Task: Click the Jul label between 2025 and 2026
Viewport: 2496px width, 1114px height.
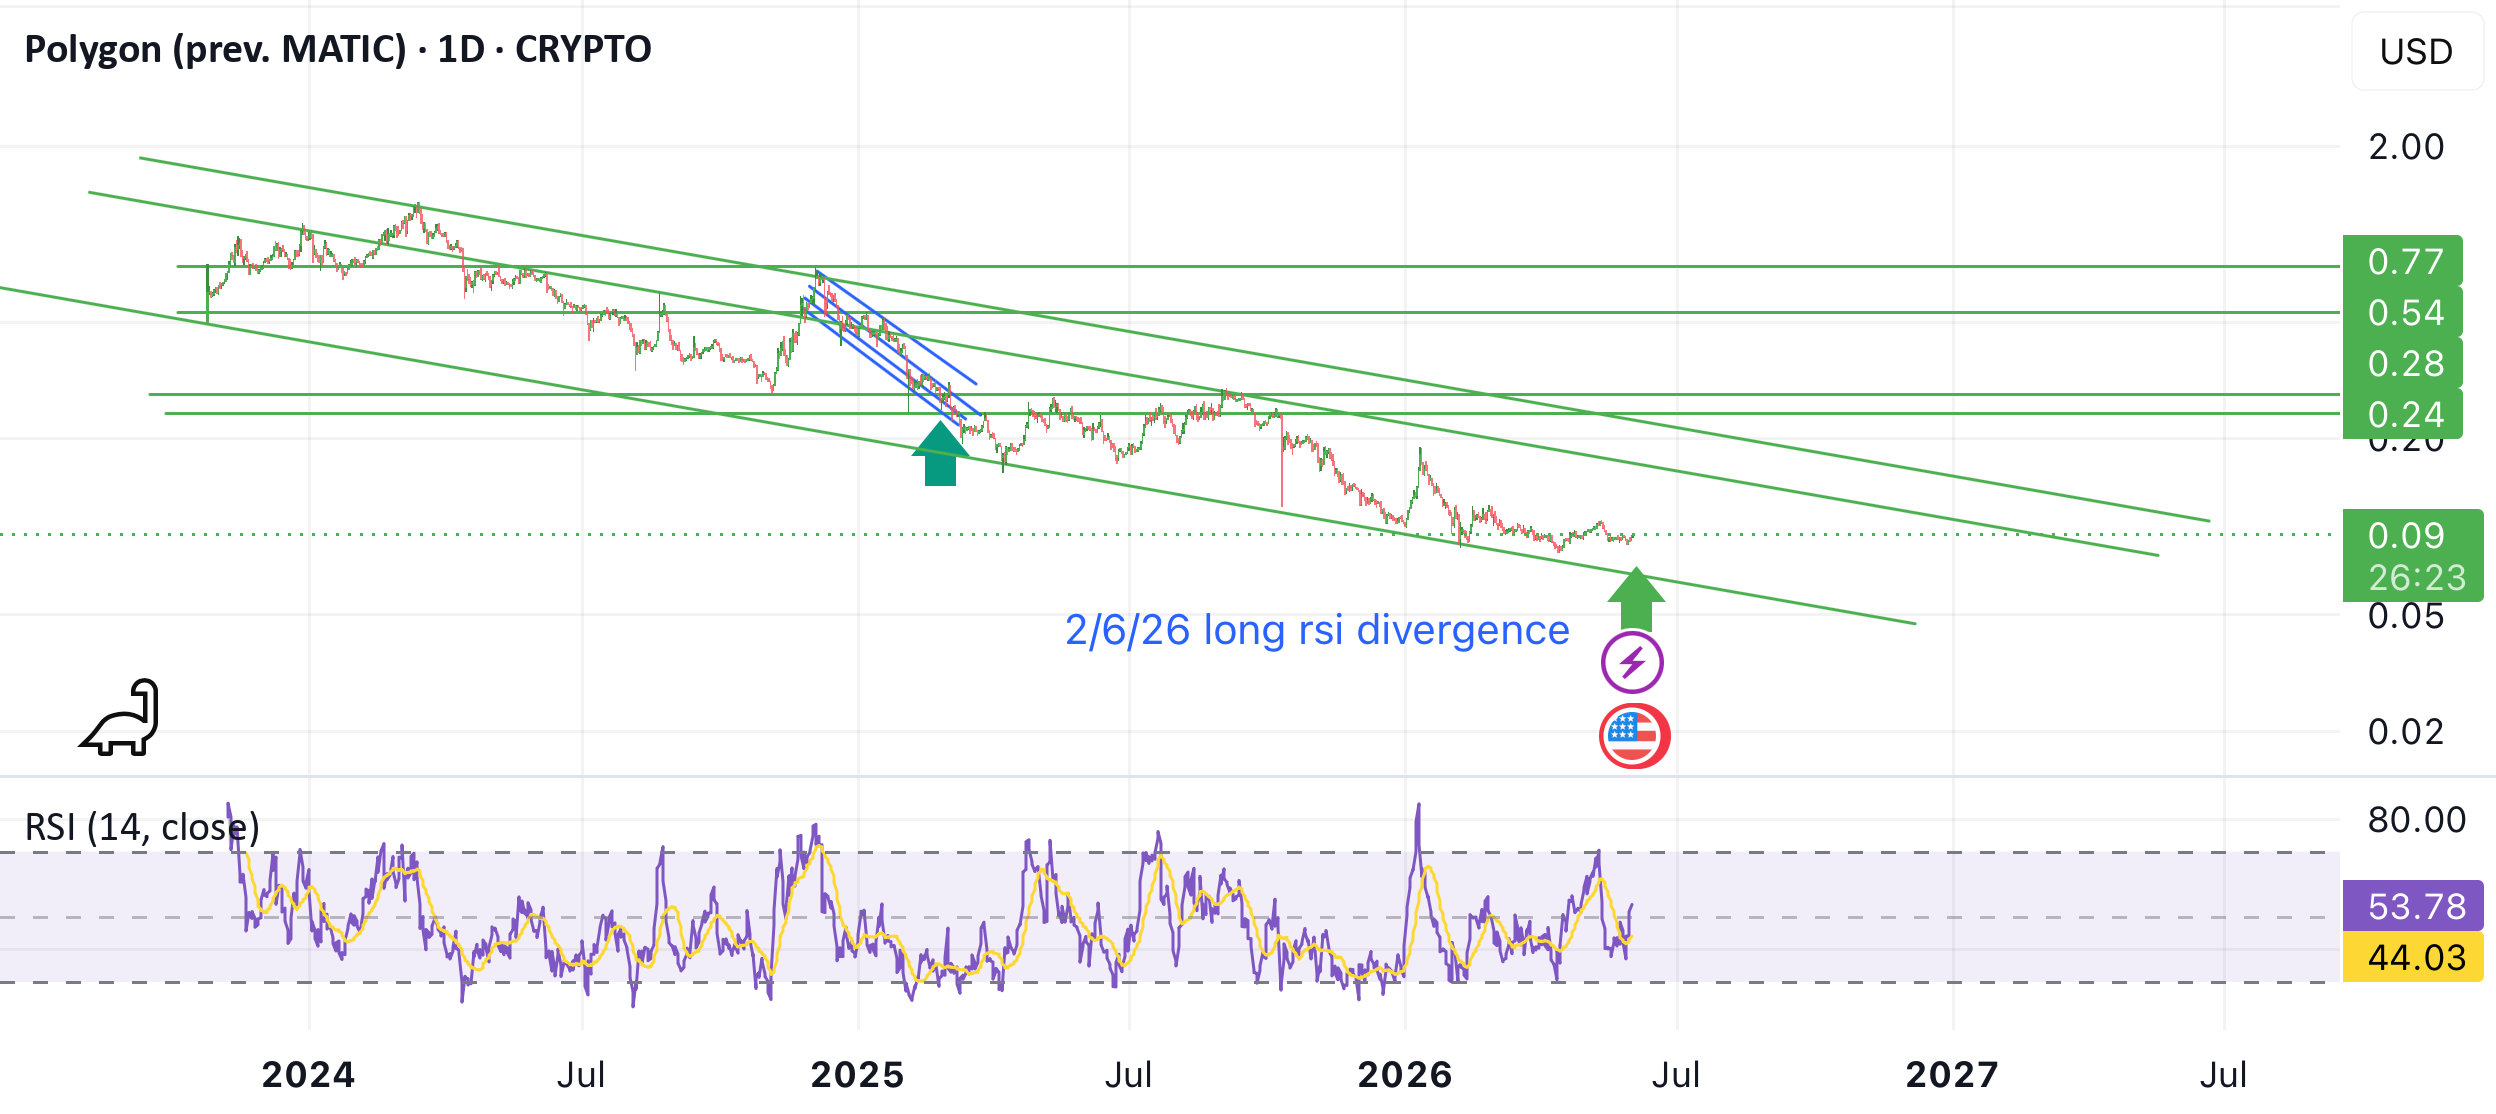Action: [1129, 1074]
